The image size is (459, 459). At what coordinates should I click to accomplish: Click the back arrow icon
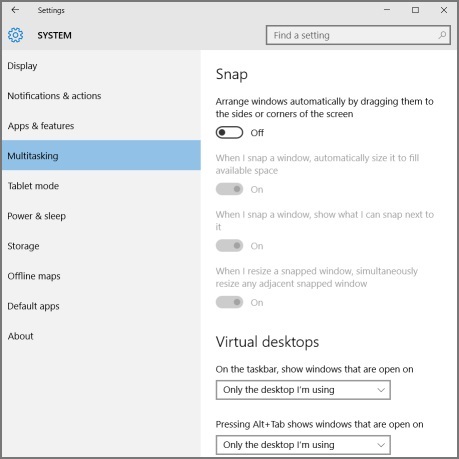15,10
